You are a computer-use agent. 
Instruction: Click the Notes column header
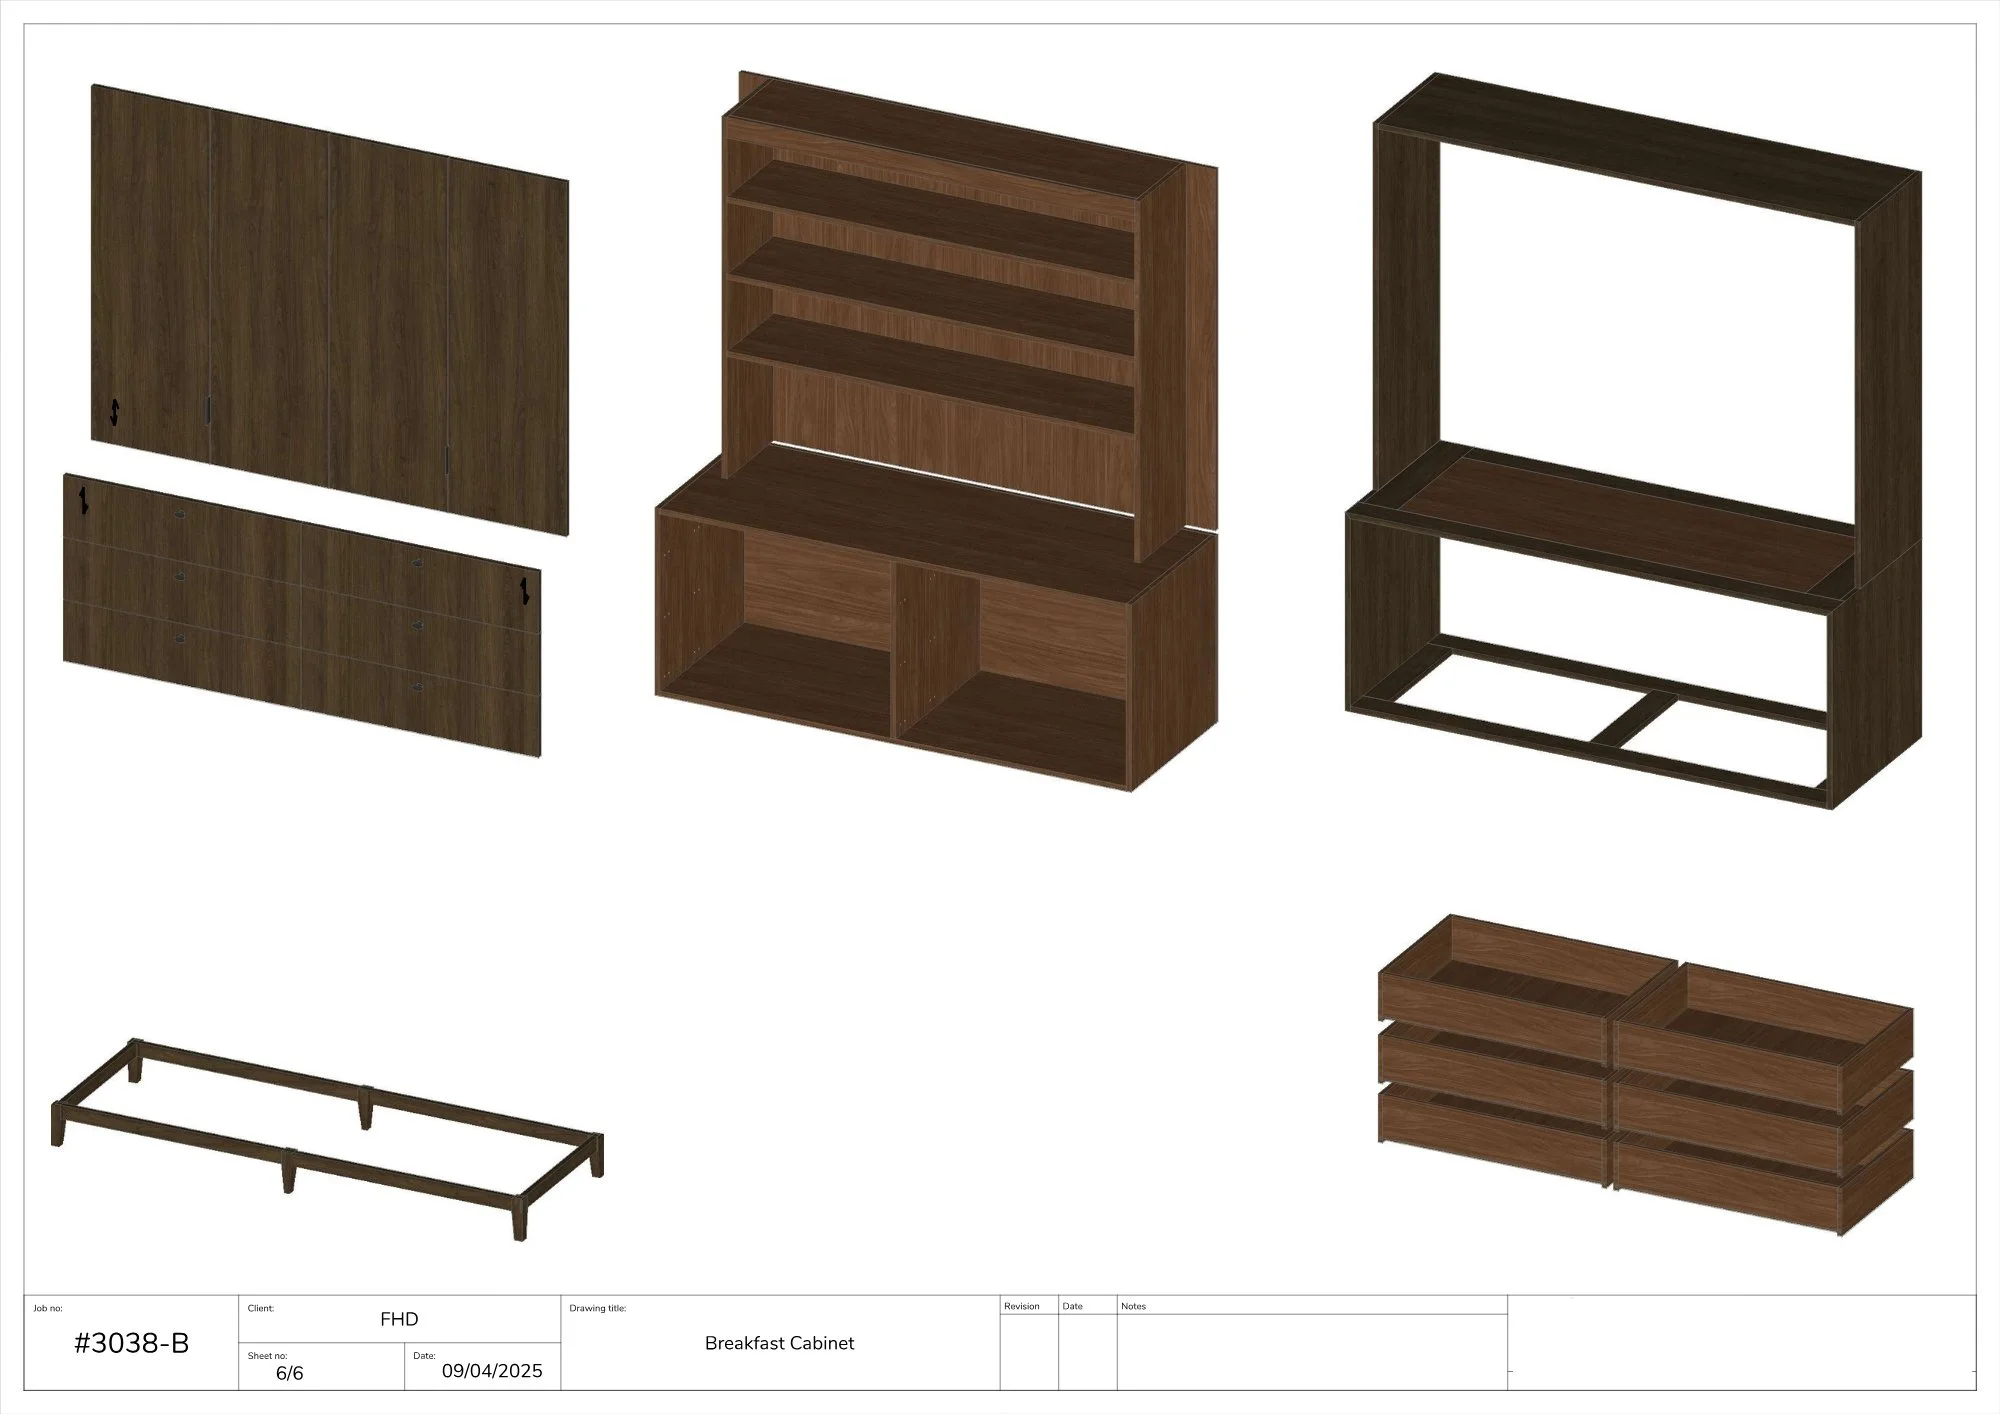pyautogui.click(x=1133, y=1307)
